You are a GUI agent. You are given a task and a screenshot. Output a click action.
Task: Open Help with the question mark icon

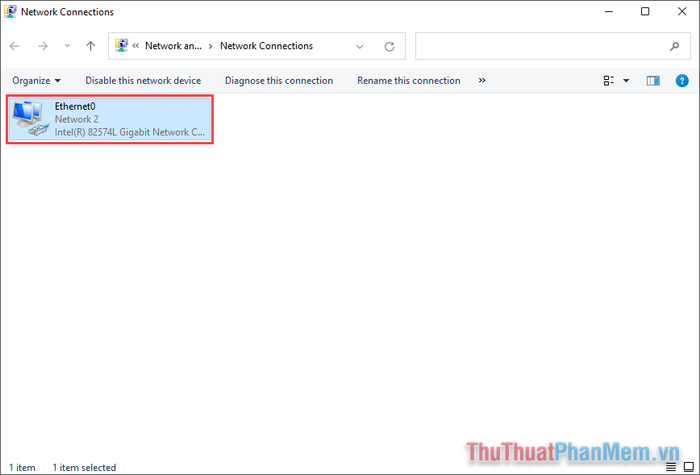[x=682, y=81]
